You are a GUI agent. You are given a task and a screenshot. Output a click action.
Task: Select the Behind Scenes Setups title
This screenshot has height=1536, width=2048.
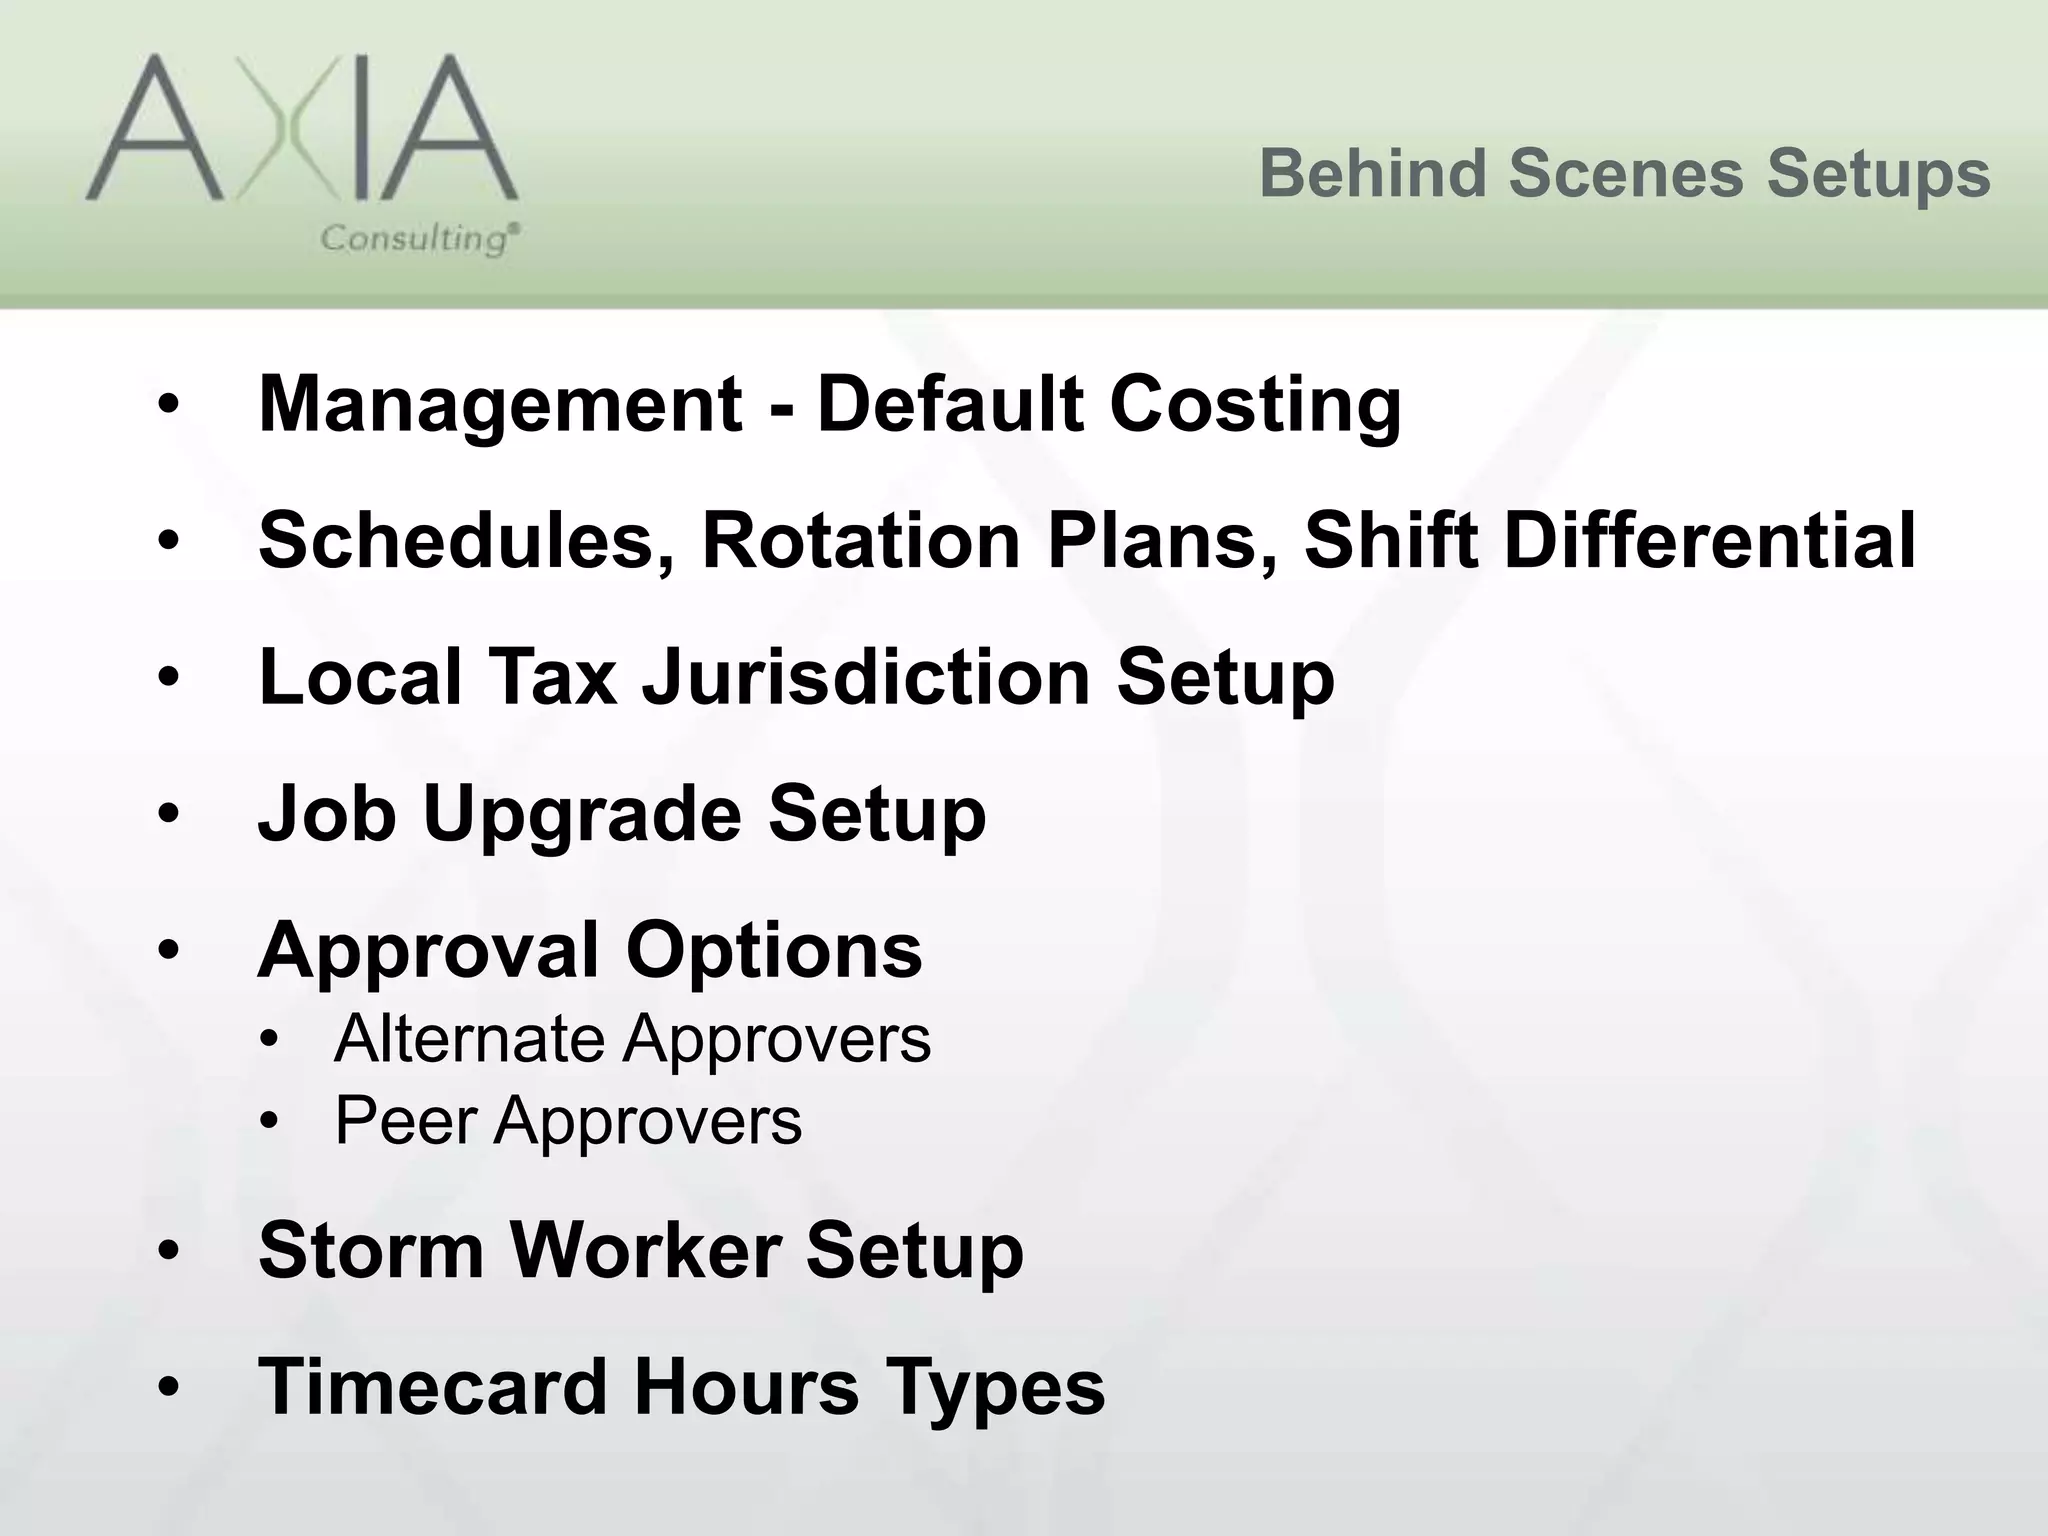(x=1624, y=174)
